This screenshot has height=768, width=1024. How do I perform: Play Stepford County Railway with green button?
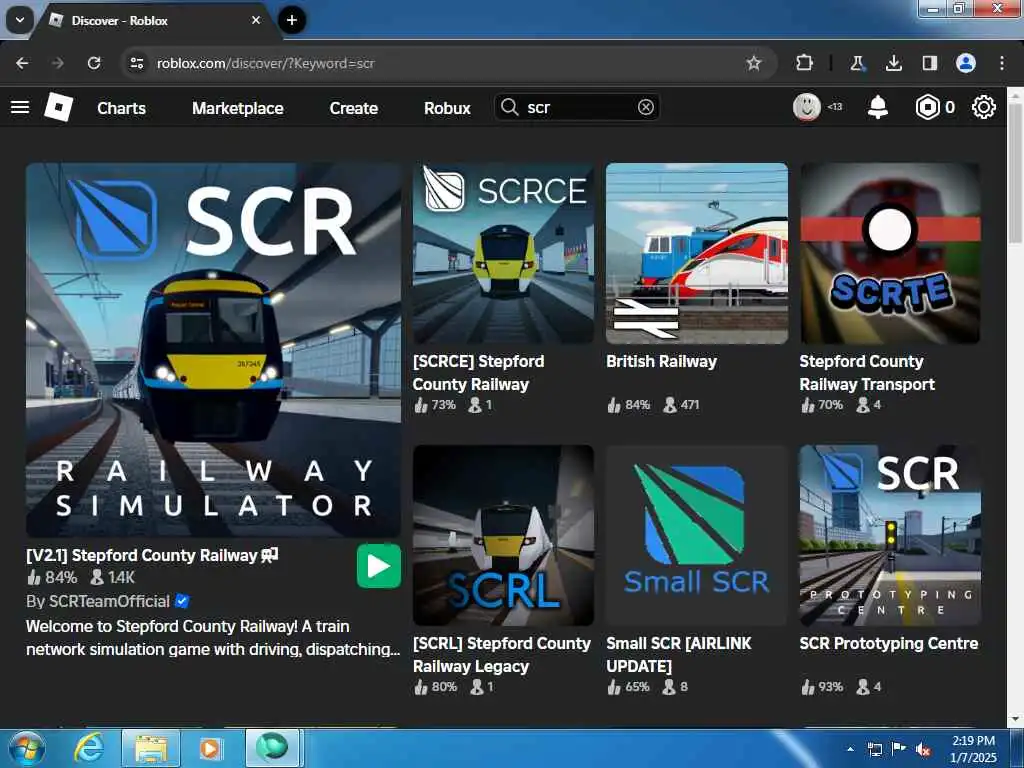(x=379, y=566)
